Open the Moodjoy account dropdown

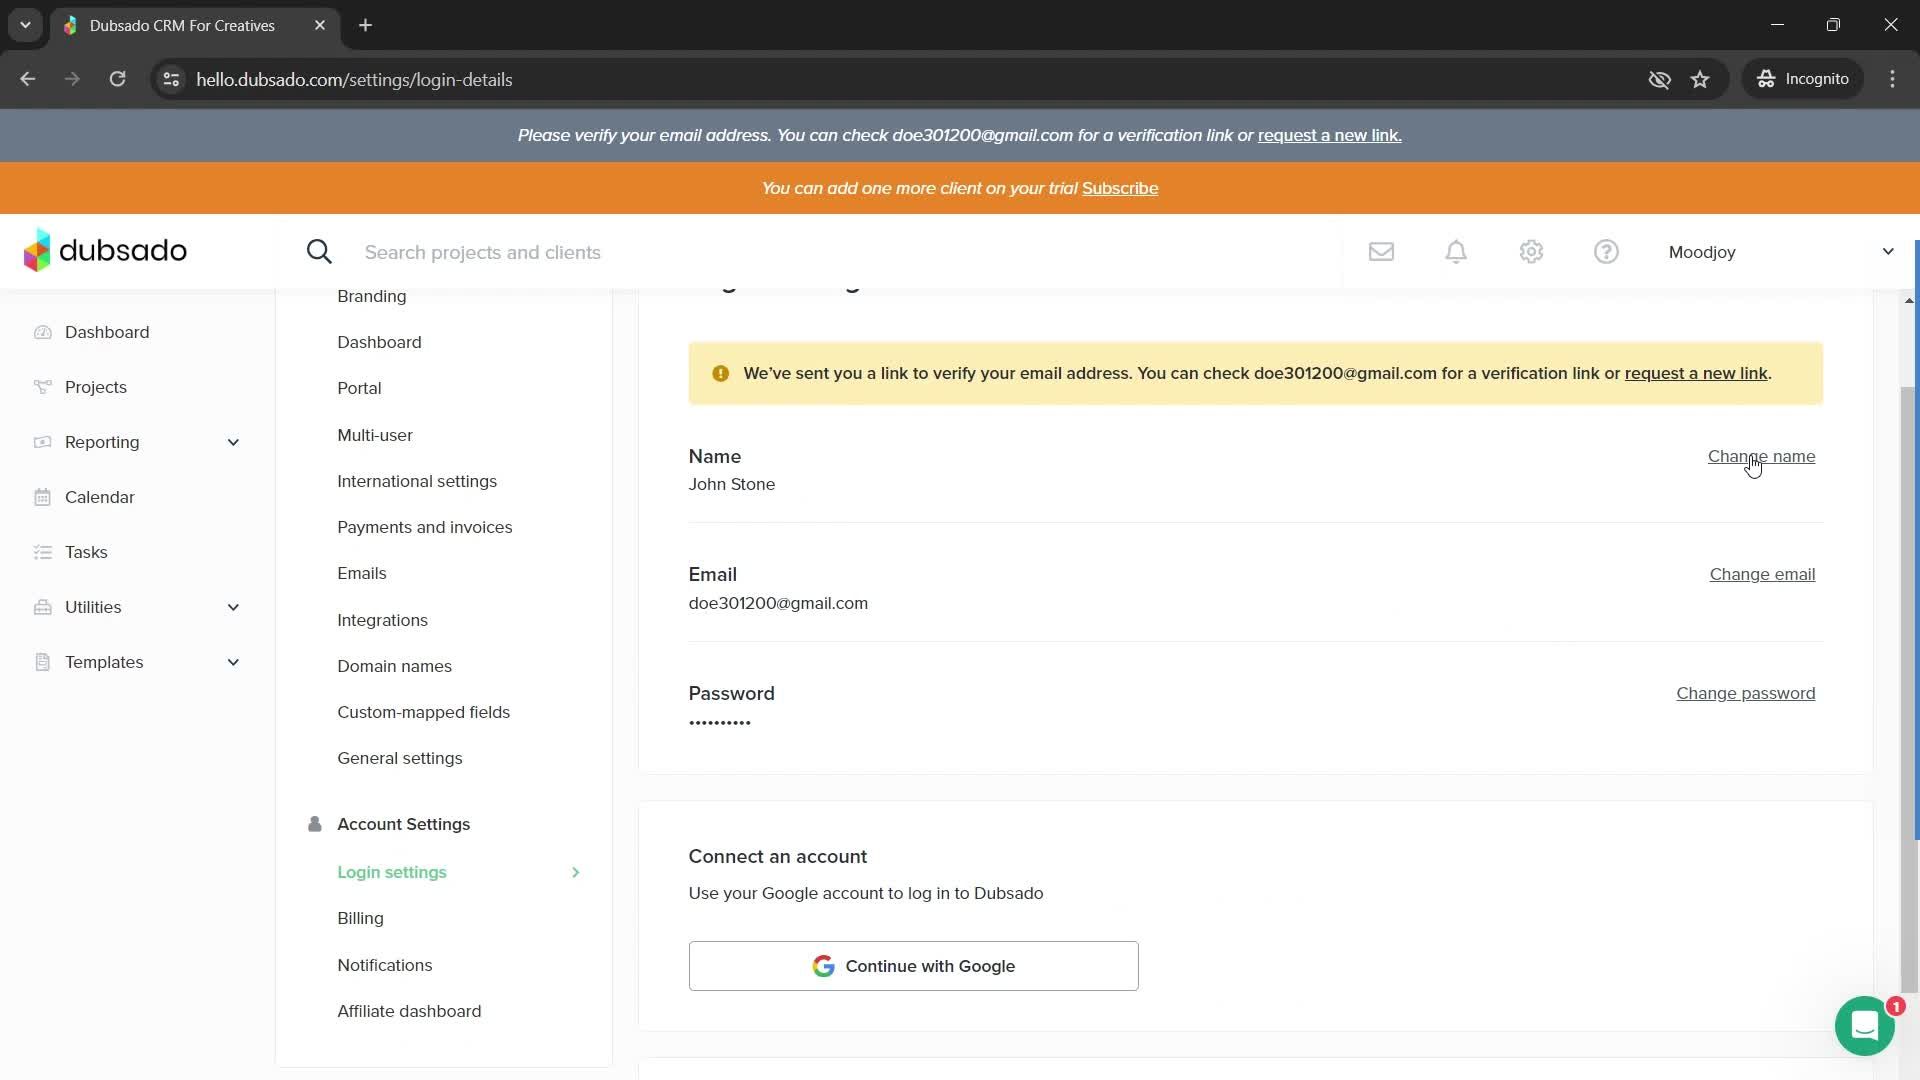pos(1781,252)
